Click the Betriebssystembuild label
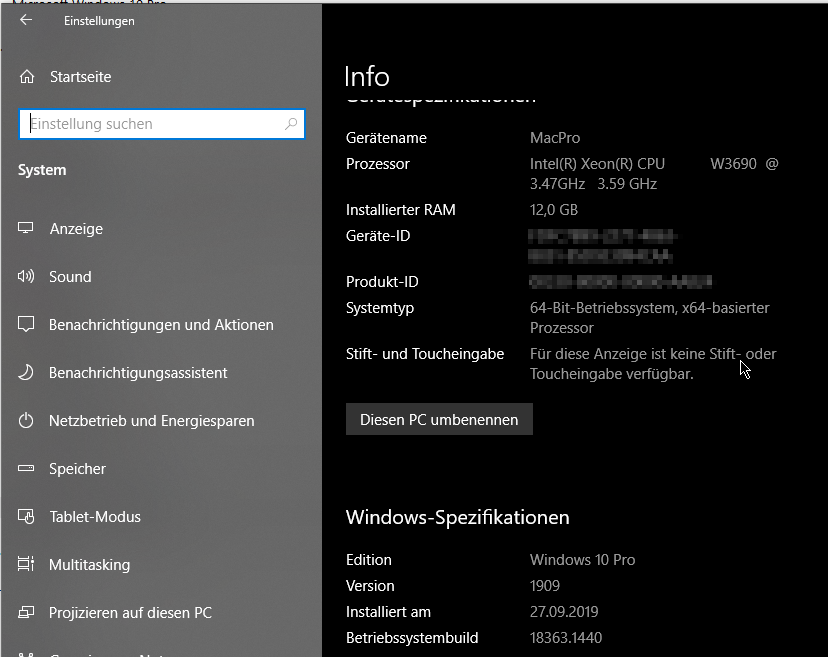The height and width of the screenshot is (657, 828). [x=412, y=637]
